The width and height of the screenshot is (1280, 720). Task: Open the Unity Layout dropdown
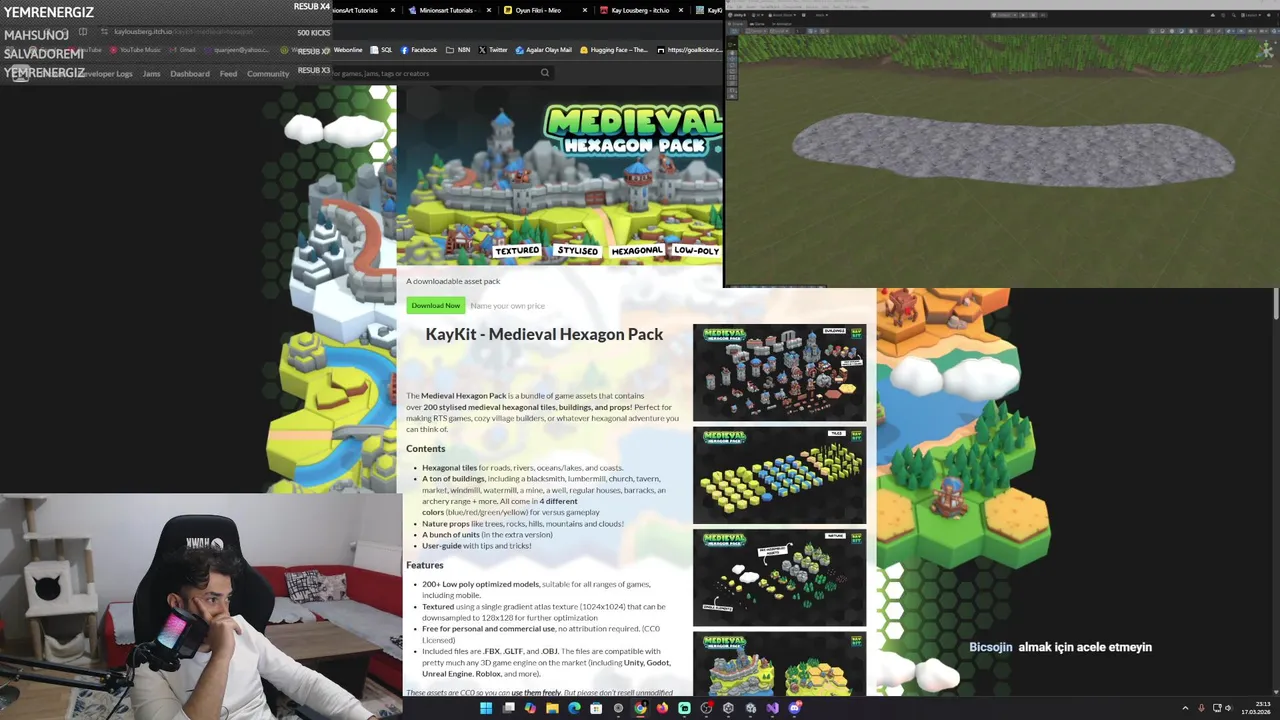1252,15
